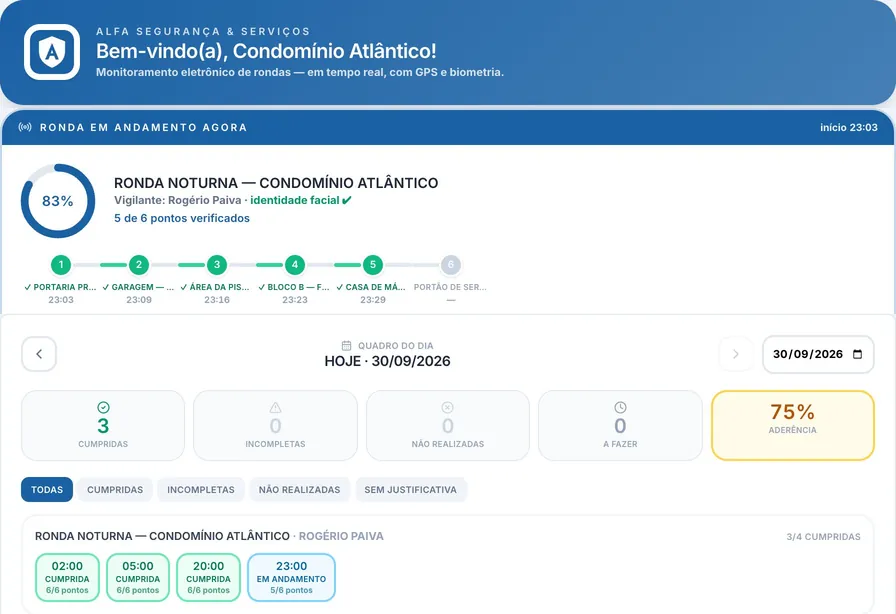
Task: Click the Alfa Segurança shield logo
Action: coord(52,52)
